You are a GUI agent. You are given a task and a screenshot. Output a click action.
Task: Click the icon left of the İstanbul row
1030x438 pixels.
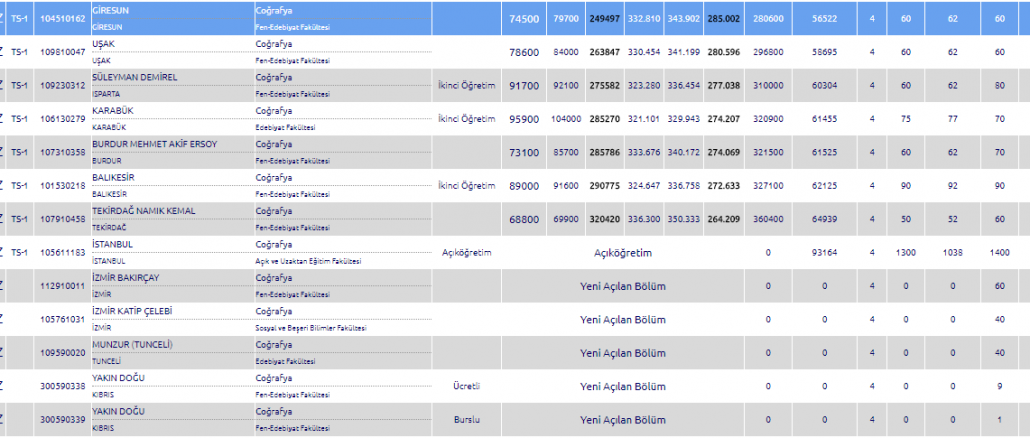3,252
